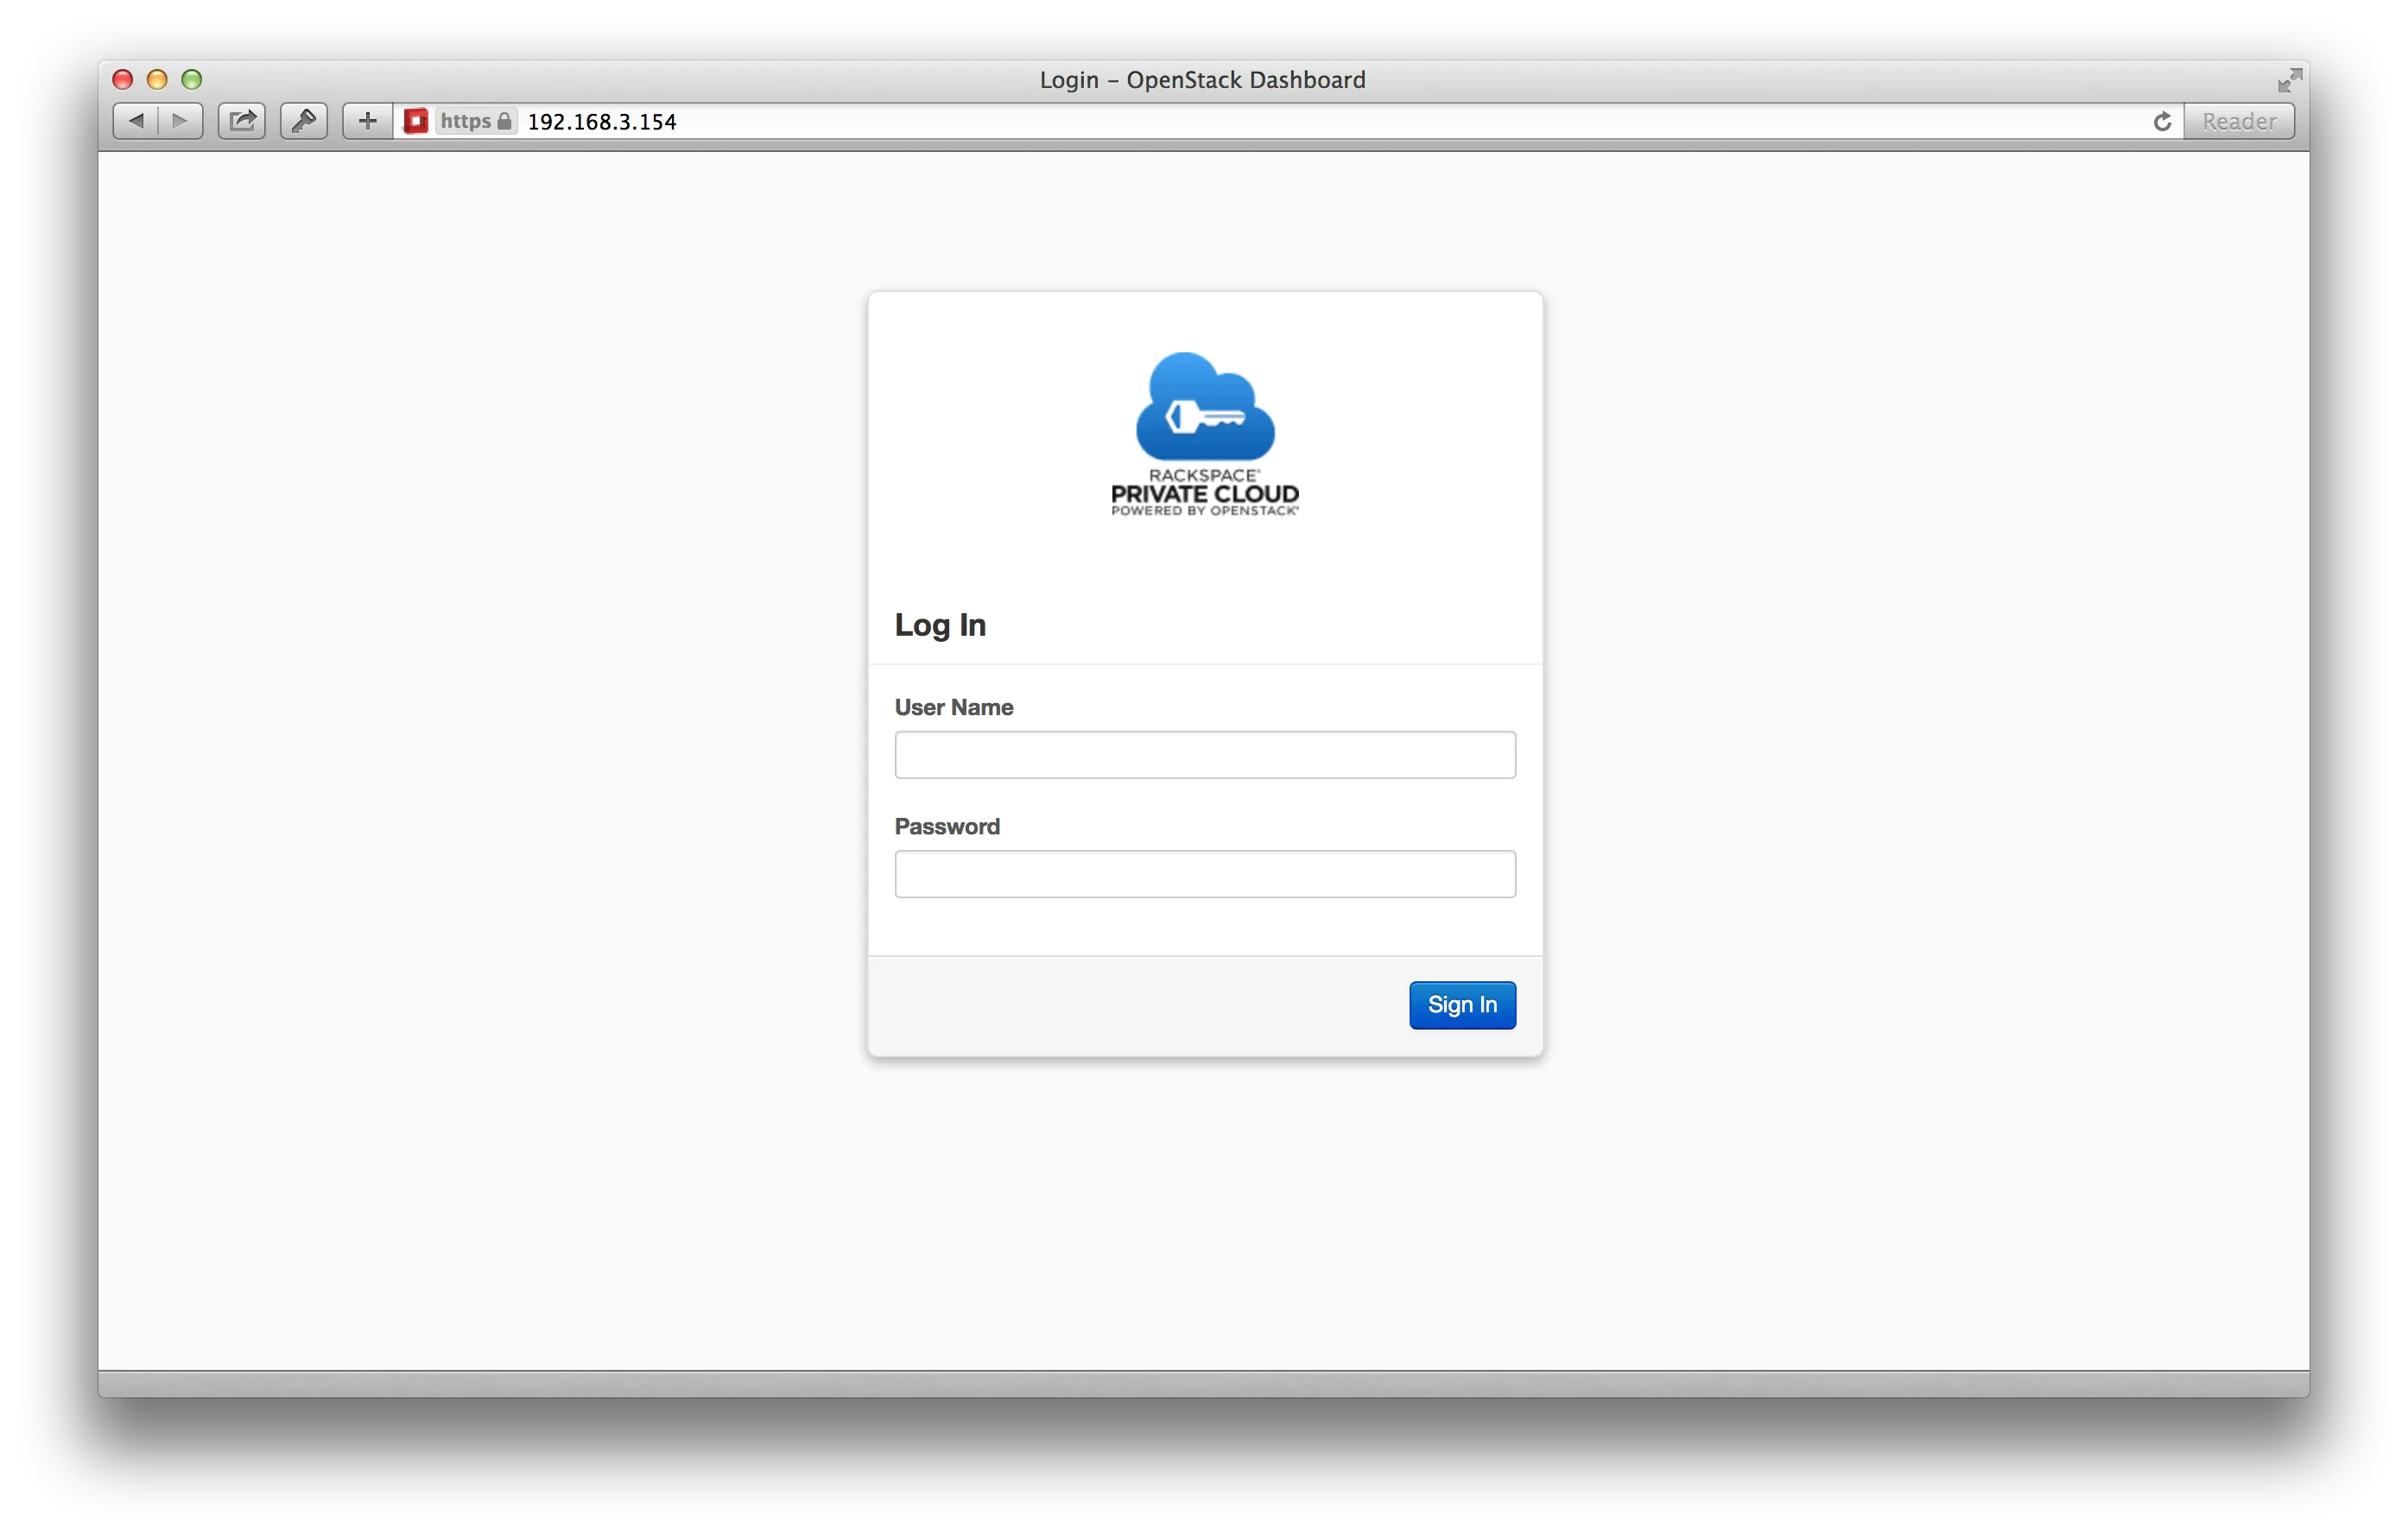Image resolution: width=2408 pixels, height=1534 pixels.
Task: Reload the page with the refresh icon
Action: point(2162,121)
